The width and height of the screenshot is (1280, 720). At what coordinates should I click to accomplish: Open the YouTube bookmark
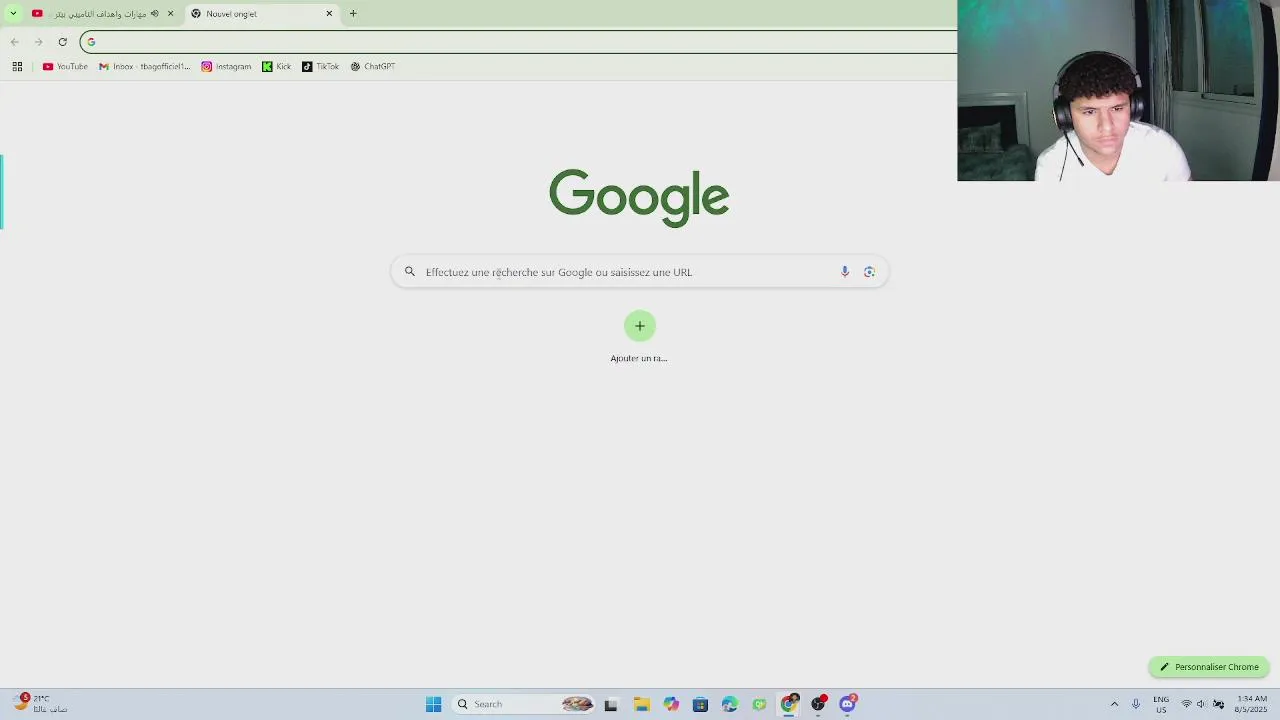point(65,67)
